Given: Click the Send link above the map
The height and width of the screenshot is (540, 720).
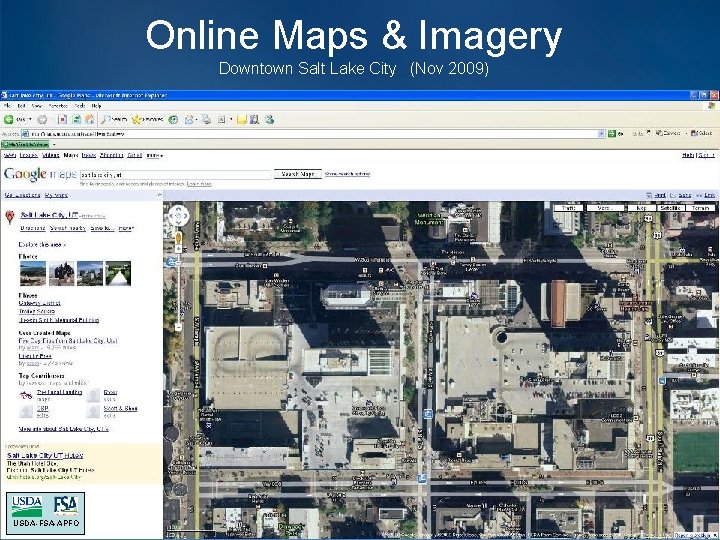Looking at the screenshot, I should [x=685, y=195].
